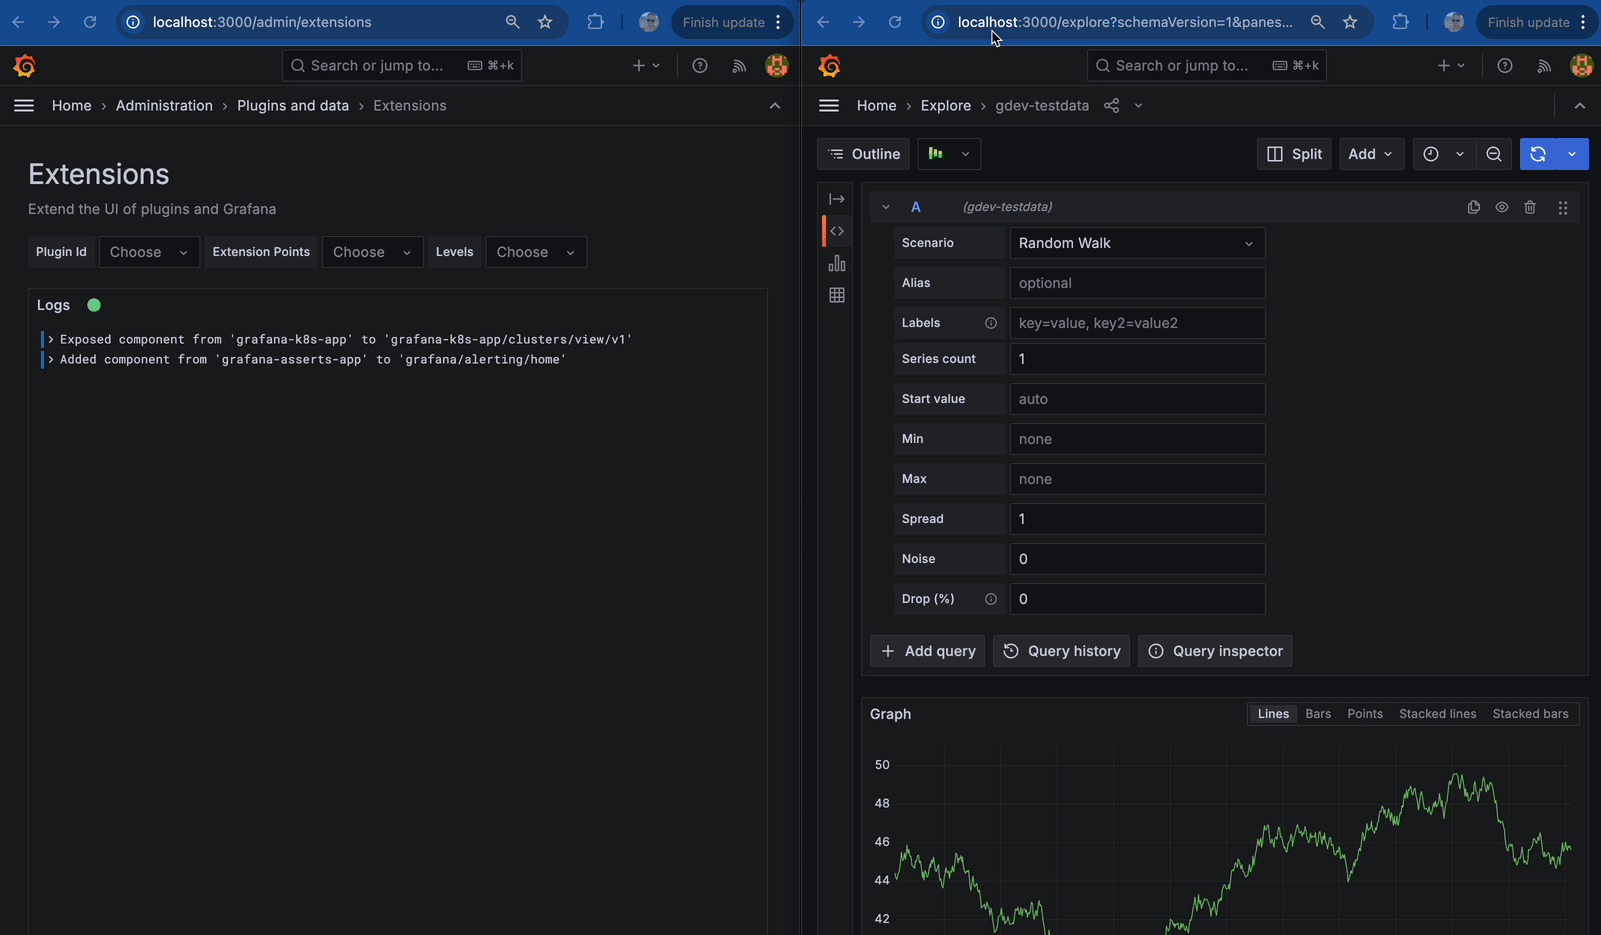
Task: Open the Add dropdown menu in Explore
Action: [x=1370, y=154]
